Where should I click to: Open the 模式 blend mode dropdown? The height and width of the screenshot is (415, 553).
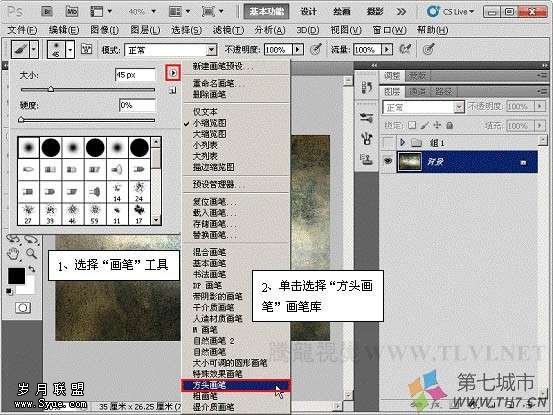click(170, 50)
